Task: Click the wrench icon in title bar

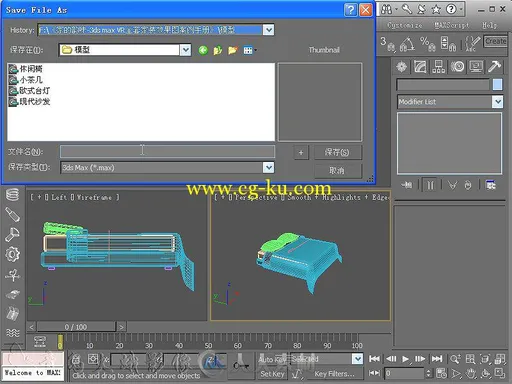Action: [x=407, y=9]
